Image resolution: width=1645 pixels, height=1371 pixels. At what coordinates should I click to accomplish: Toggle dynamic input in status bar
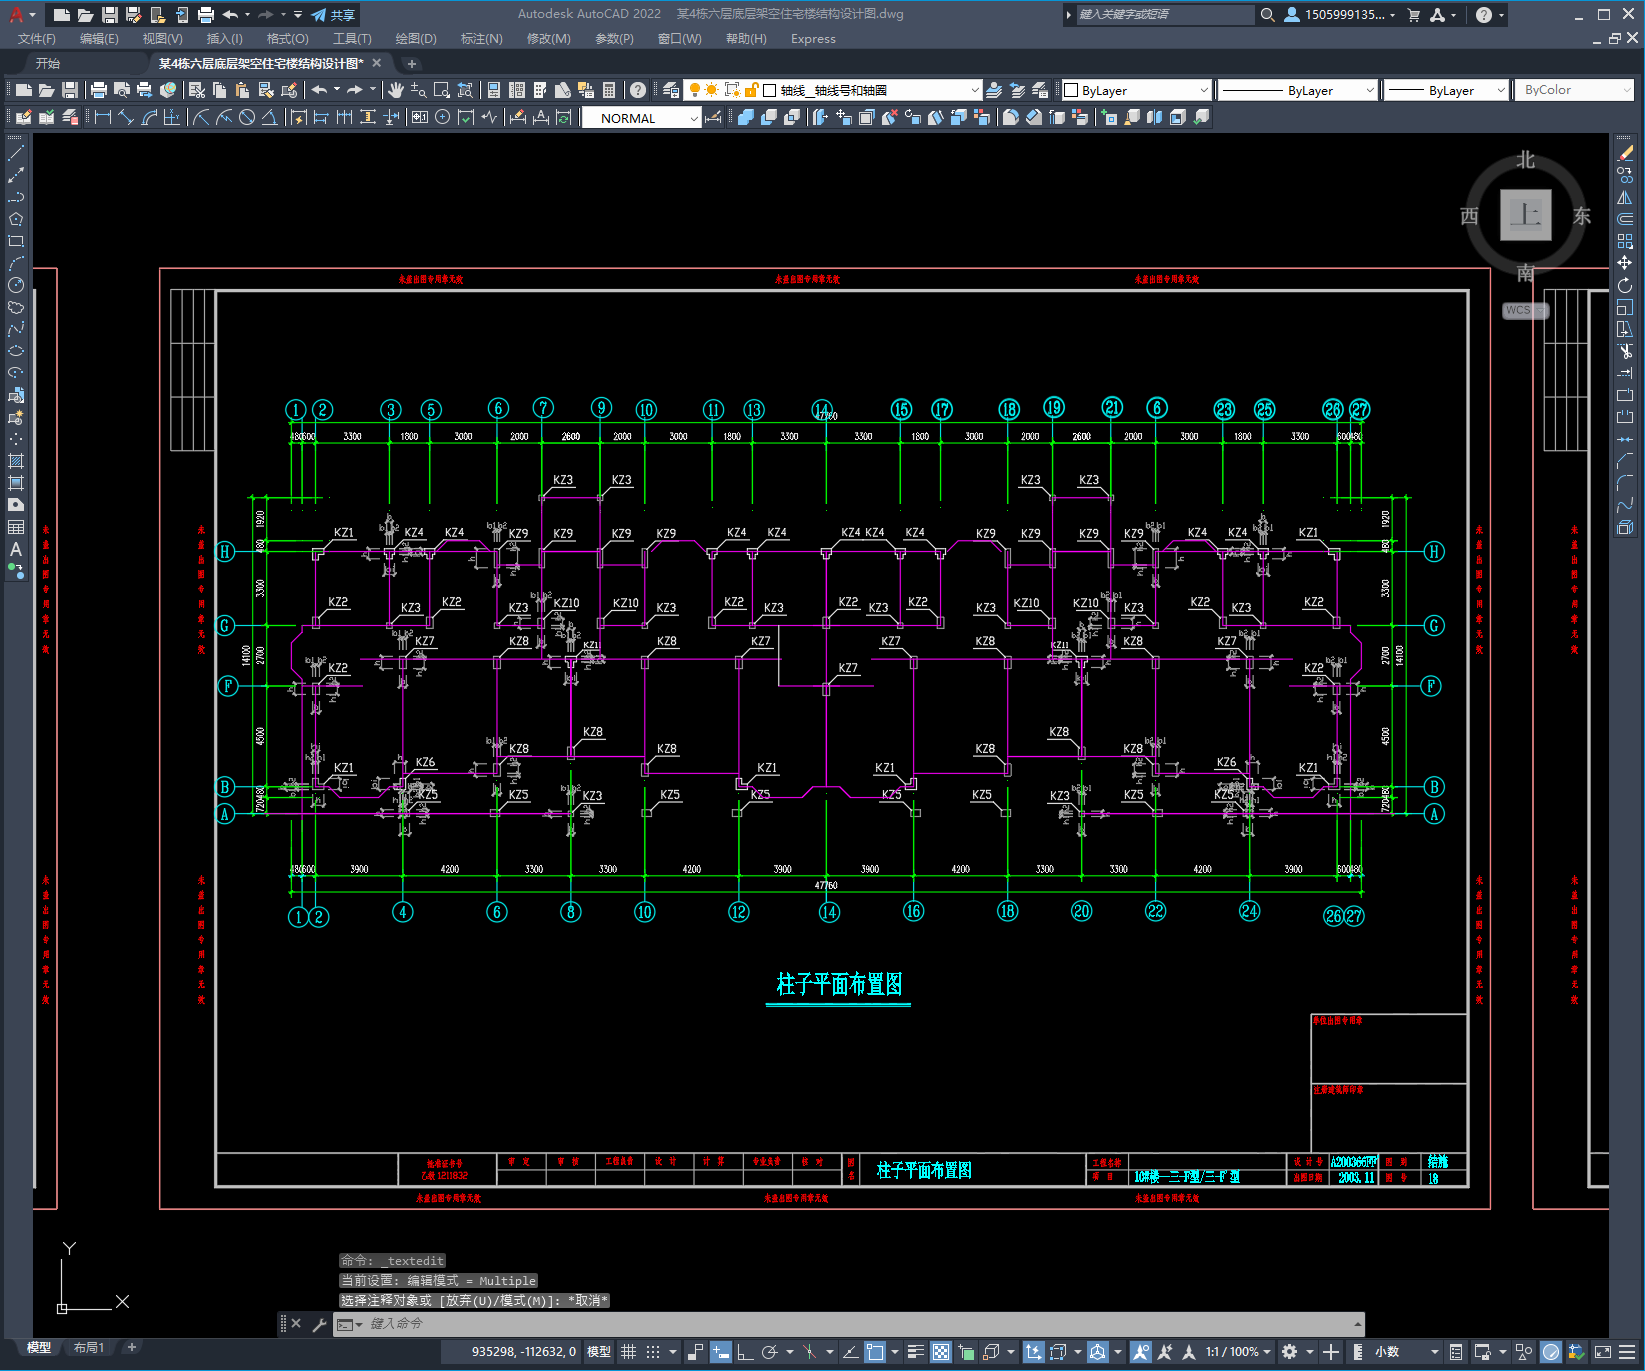pos(720,1352)
